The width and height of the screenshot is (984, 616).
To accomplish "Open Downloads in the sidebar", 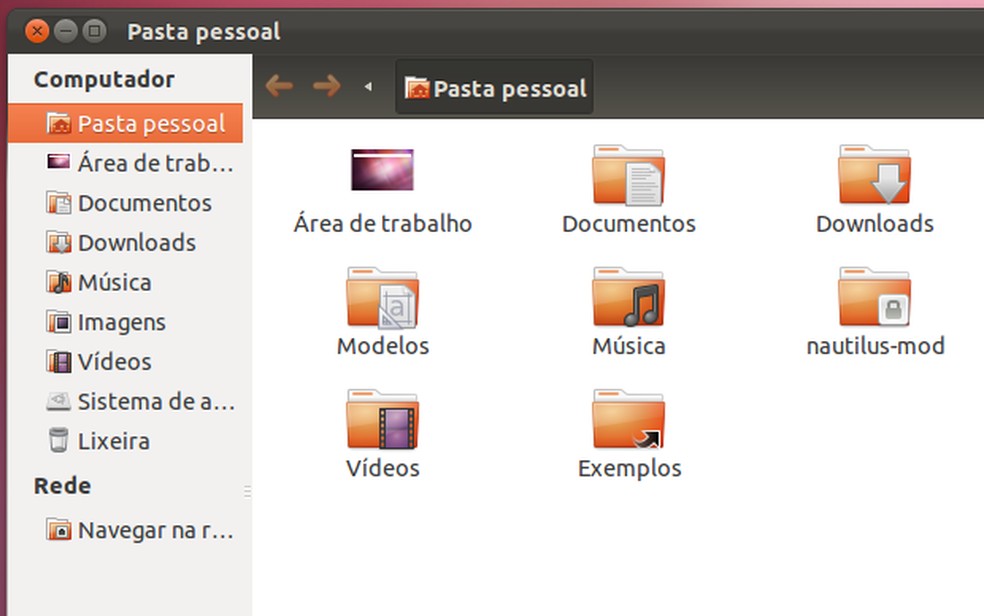I will pos(126,243).
